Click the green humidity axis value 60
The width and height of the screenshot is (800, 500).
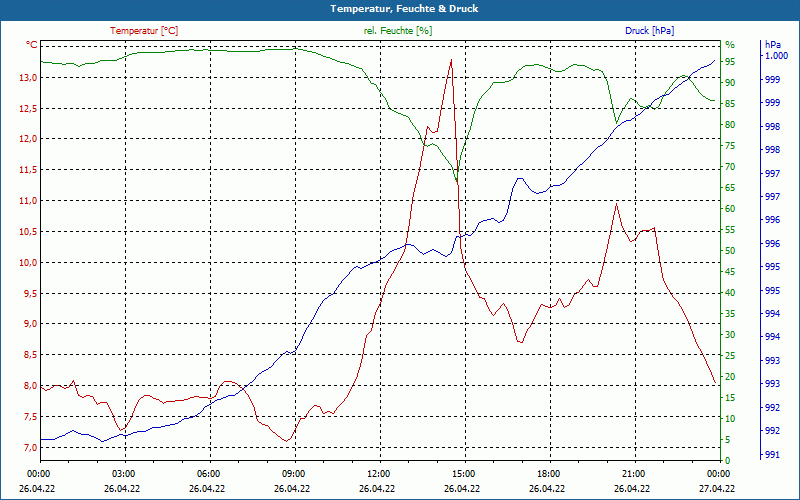click(x=730, y=209)
